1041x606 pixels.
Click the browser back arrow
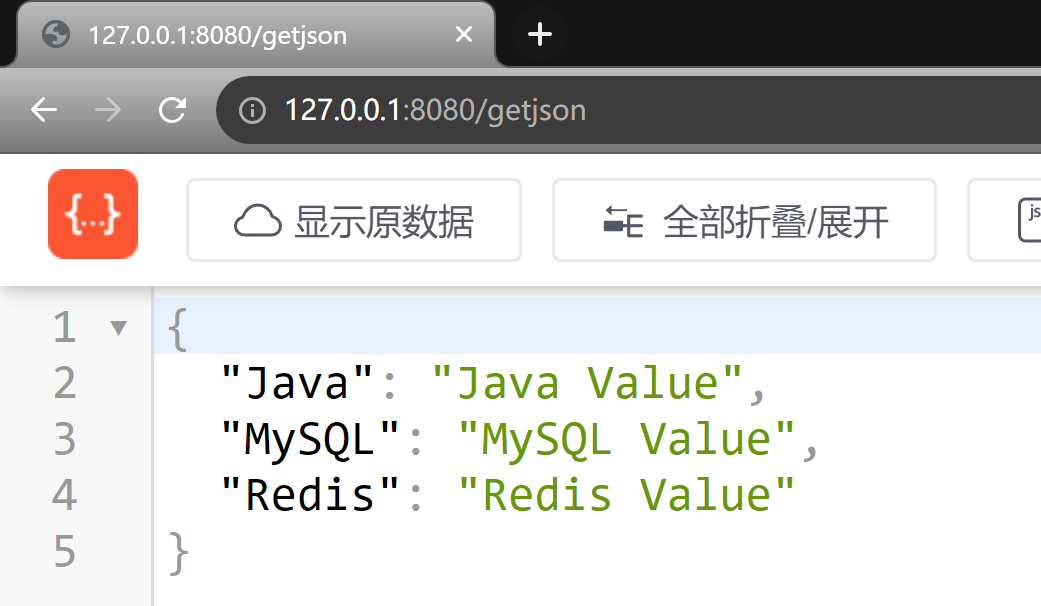pos(44,110)
